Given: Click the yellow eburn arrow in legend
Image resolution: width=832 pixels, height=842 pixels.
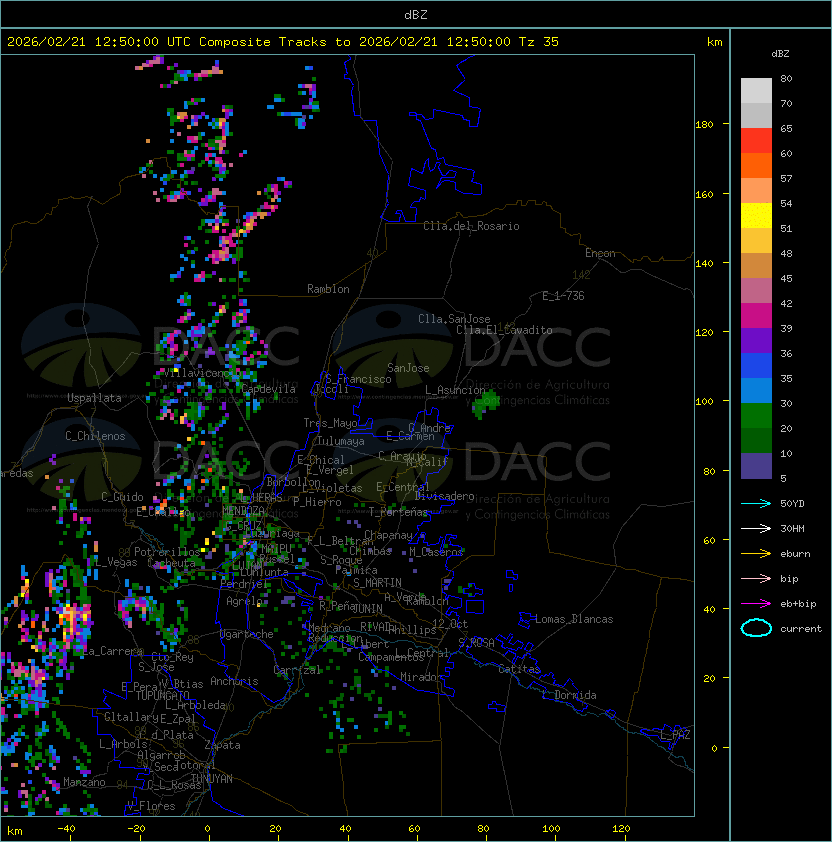Looking at the screenshot, I should point(756,554).
